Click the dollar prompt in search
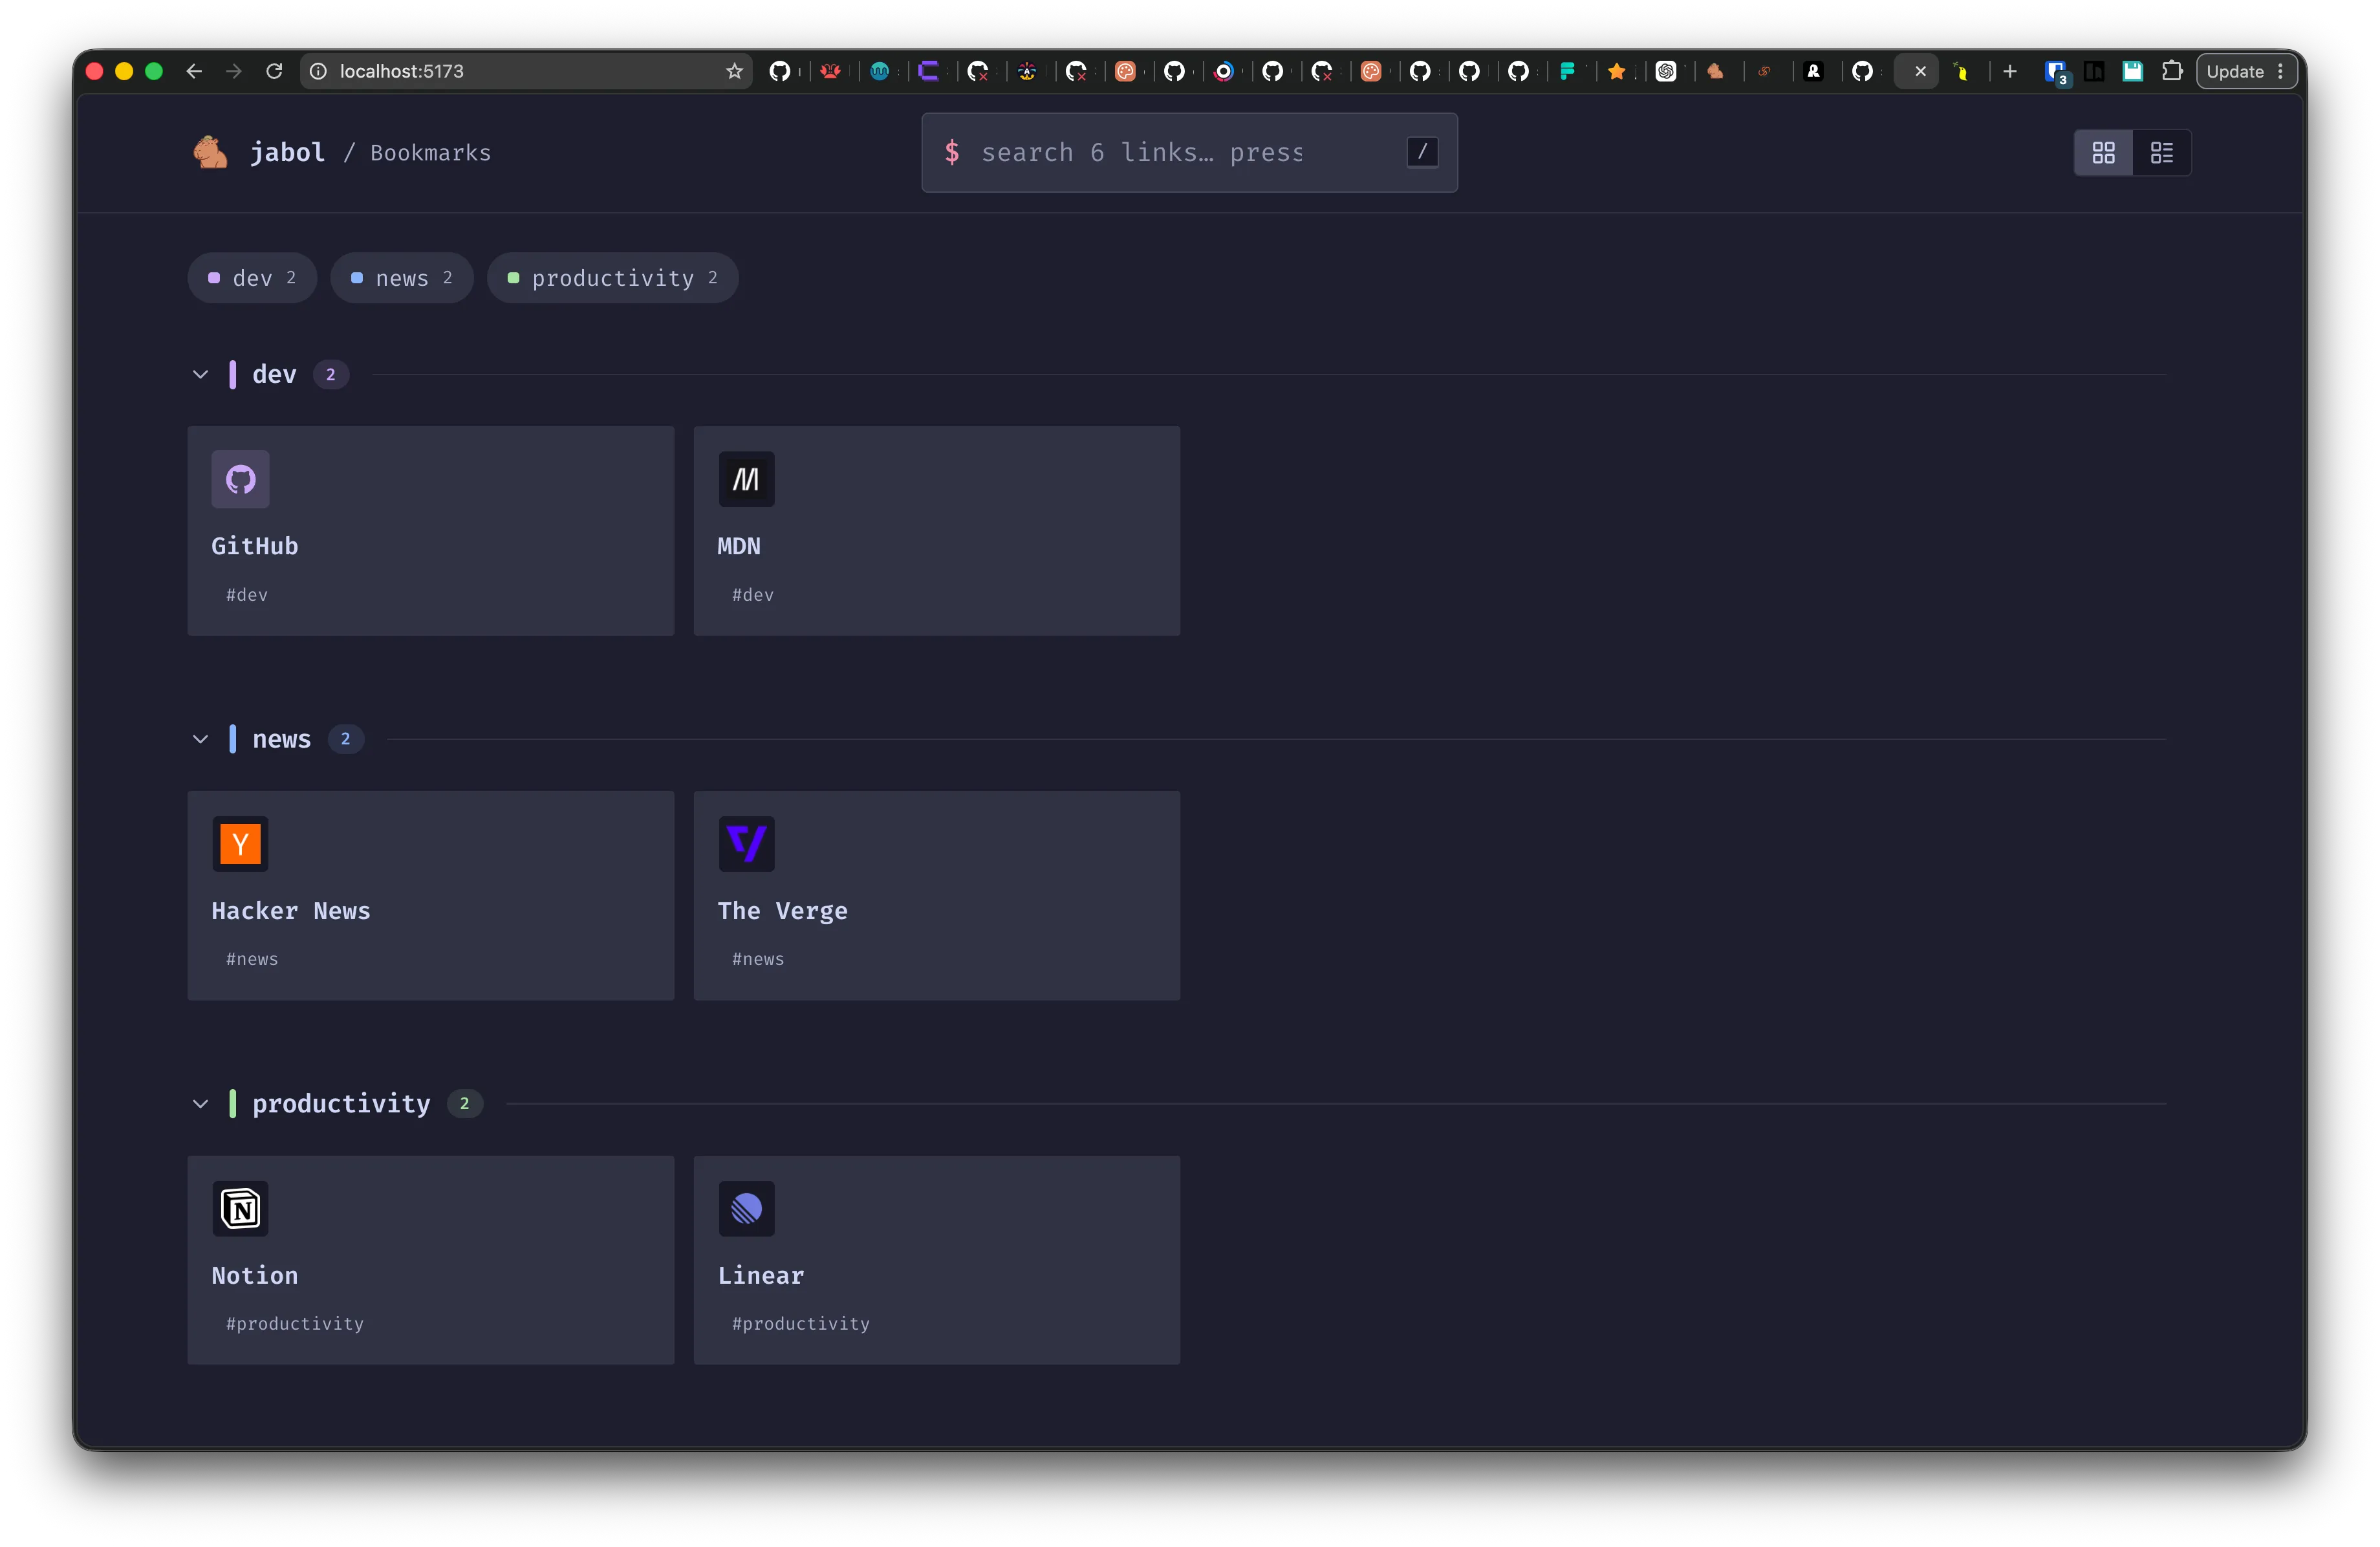 coord(952,152)
